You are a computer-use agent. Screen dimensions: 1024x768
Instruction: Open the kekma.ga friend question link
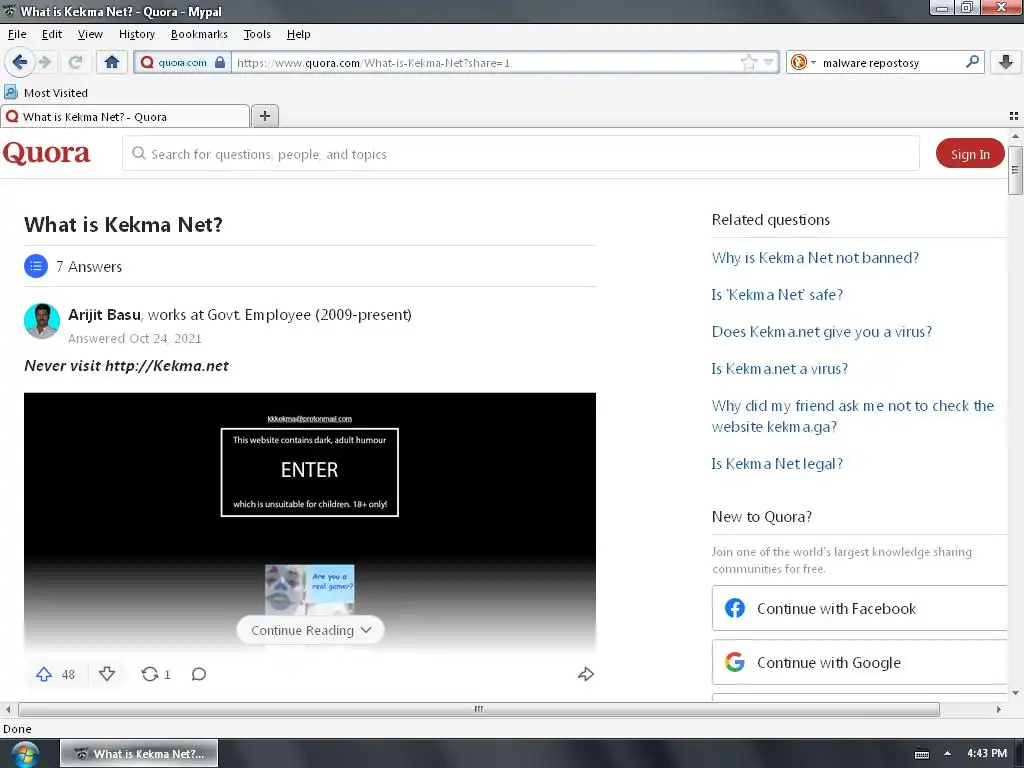(853, 416)
